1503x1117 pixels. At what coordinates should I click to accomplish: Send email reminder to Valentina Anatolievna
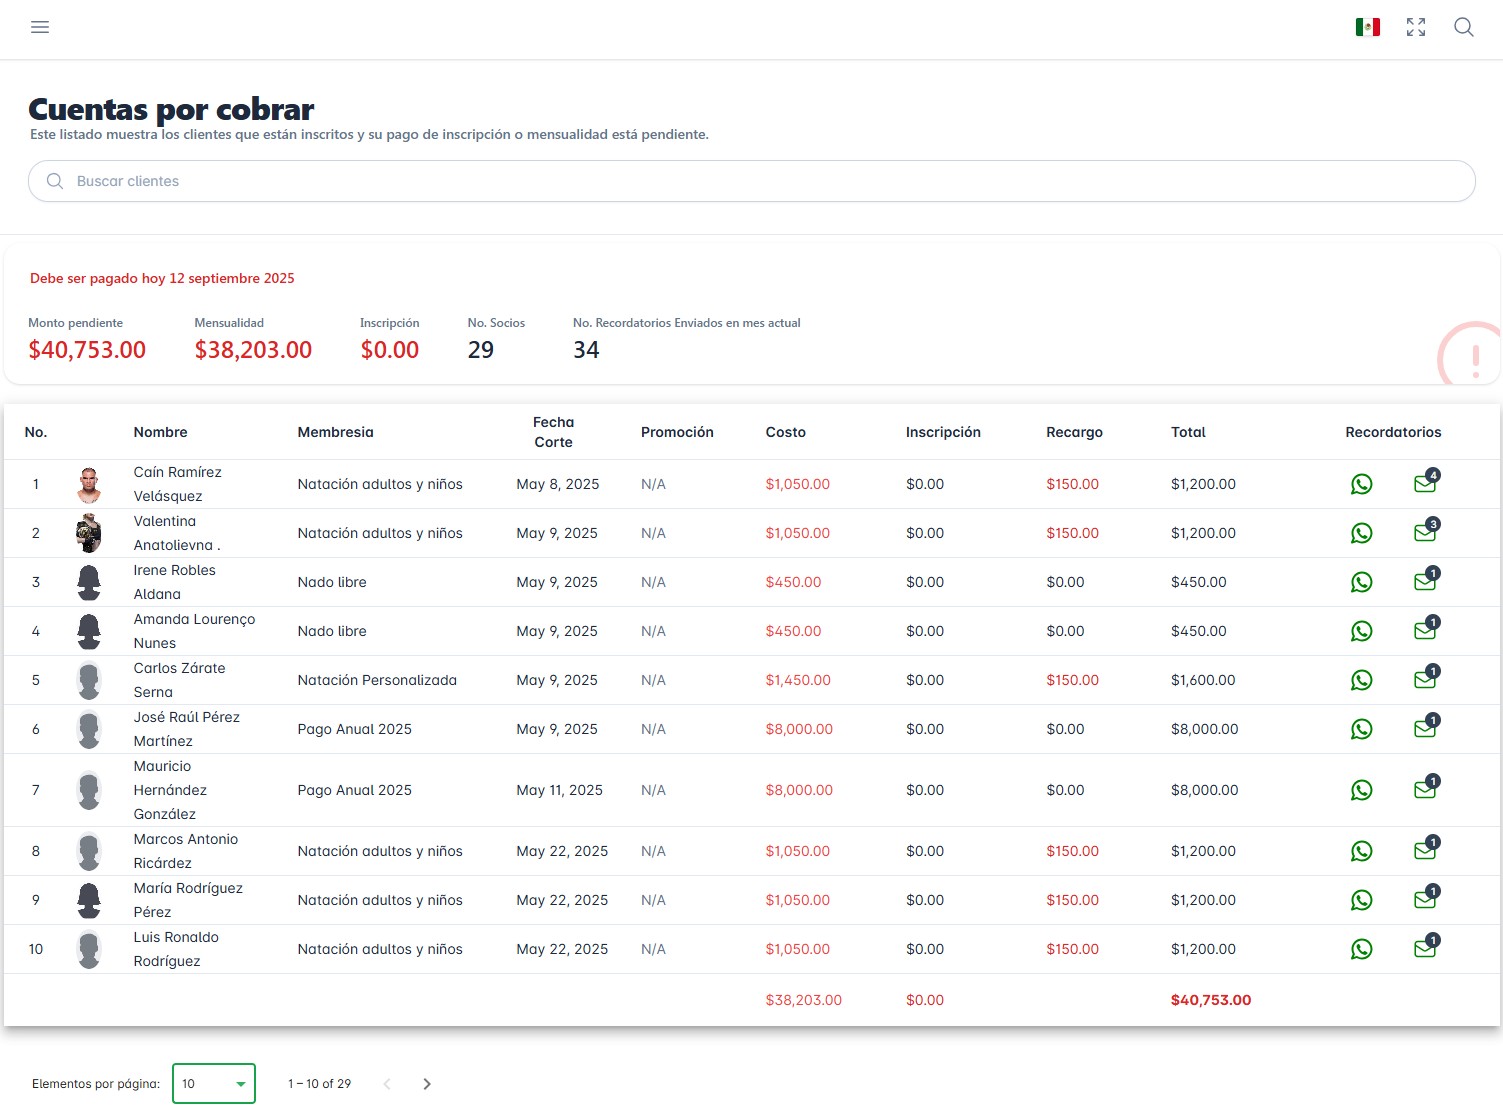tap(1425, 533)
